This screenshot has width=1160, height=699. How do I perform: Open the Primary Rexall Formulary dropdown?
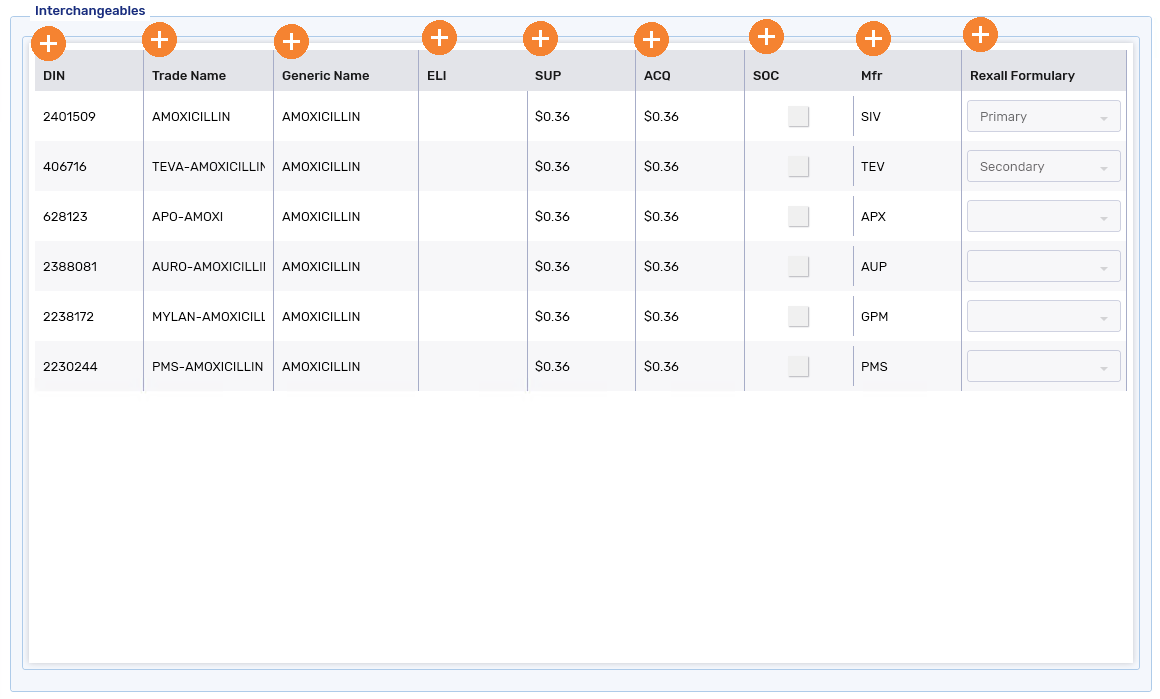tap(1043, 117)
